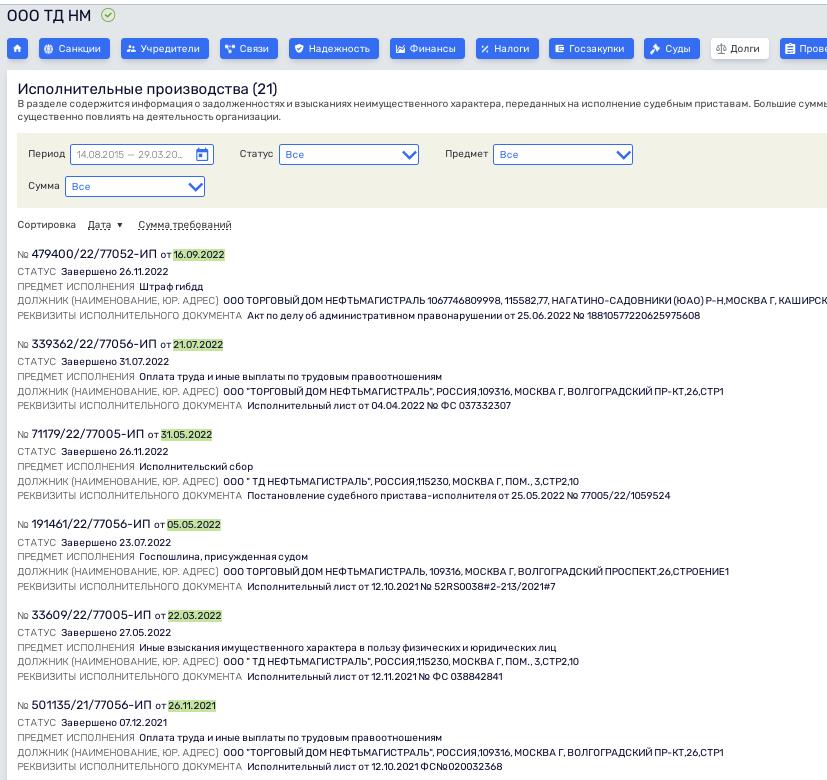Click Исполнительный лист № ФС 037332307 document text
The width and height of the screenshot is (827, 780).
click(379, 406)
